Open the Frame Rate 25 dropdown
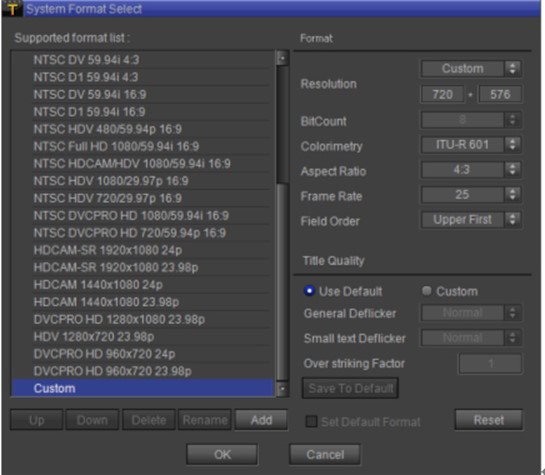The height and width of the screenshot is (475, 545). [x=471, y=195]
